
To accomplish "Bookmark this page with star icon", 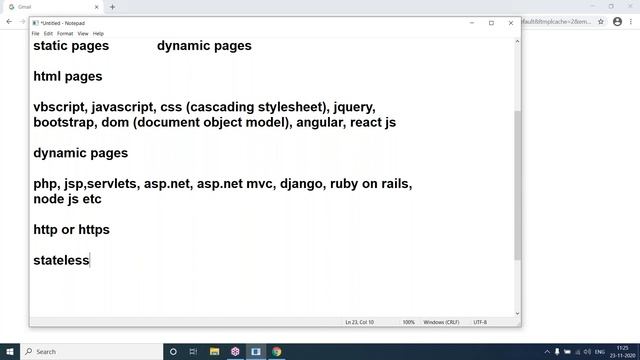I will [601, 22].
